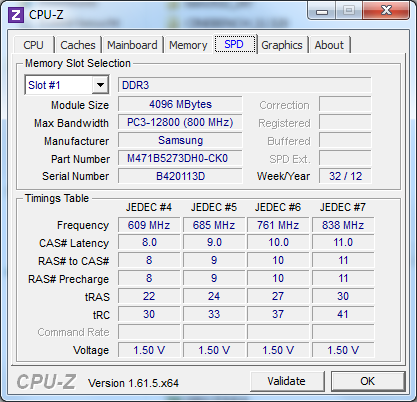Click CAS# Latency value 10.0
417x402 pixels.
pyautogui.click(x=278, y=242)
